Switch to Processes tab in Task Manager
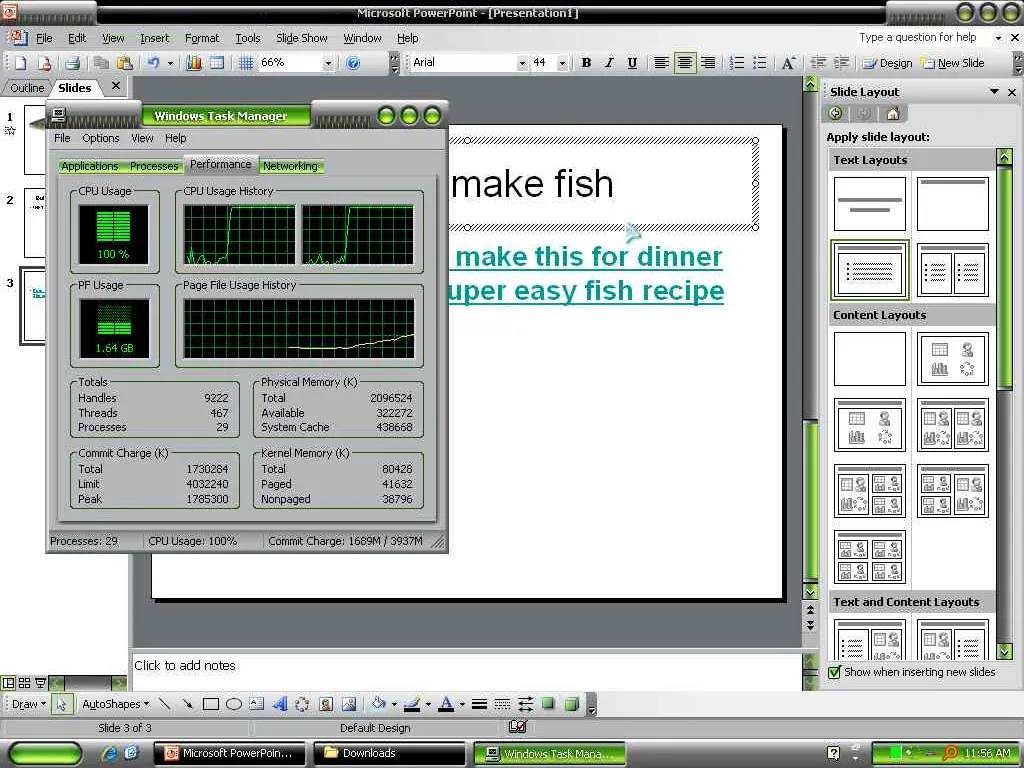 tap(154, 166)
